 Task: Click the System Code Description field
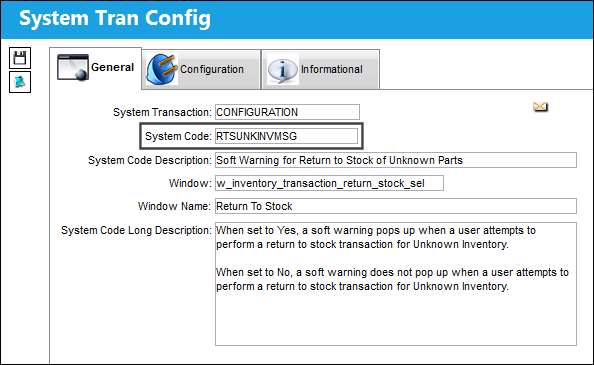click(396, 160)
